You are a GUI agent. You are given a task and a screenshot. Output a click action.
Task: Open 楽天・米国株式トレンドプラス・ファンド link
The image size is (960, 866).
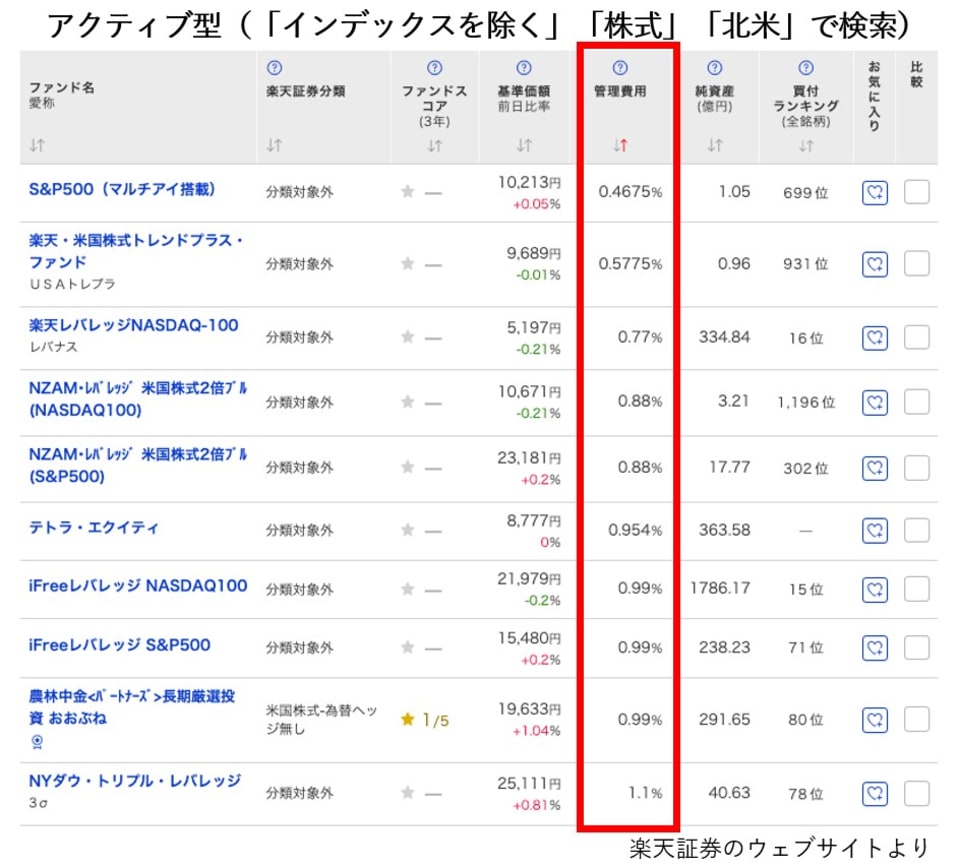pos(136,251)
